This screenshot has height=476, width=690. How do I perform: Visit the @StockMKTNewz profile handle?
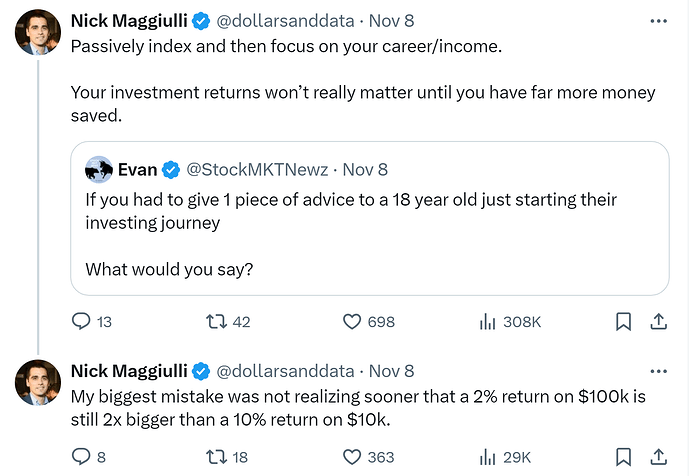[257, 170]
